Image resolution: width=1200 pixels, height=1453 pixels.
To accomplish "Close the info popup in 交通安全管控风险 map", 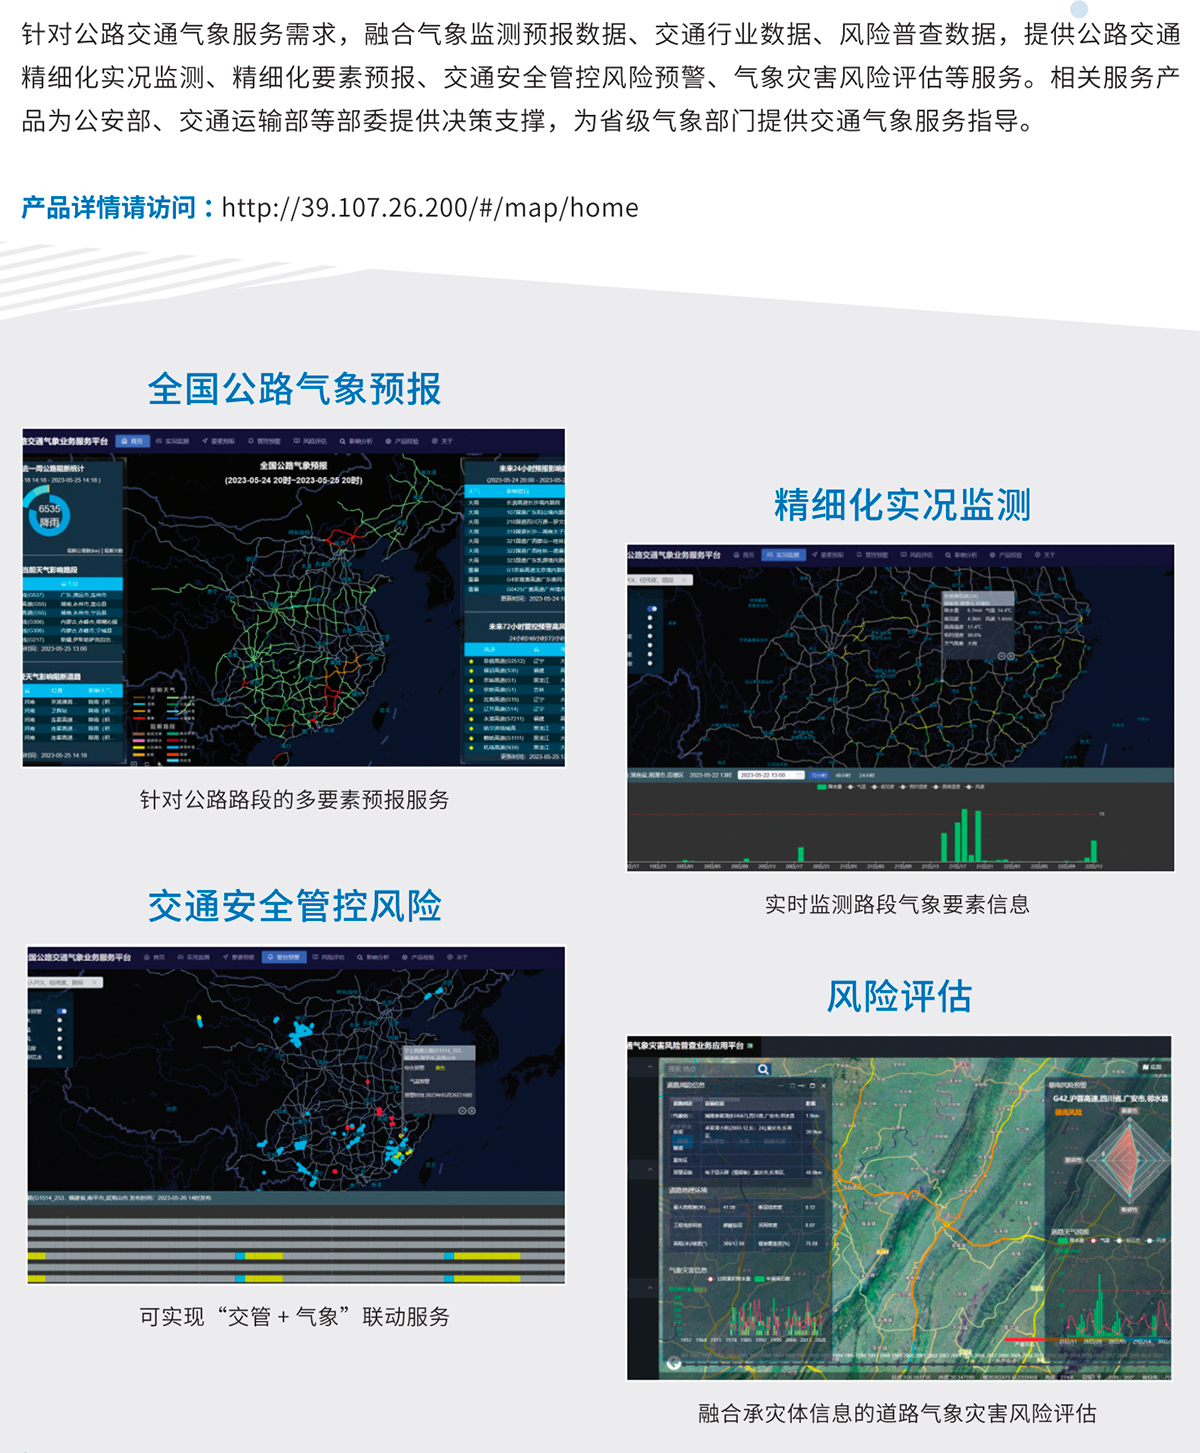I will pyautogui.click(x=472, y=1111).
